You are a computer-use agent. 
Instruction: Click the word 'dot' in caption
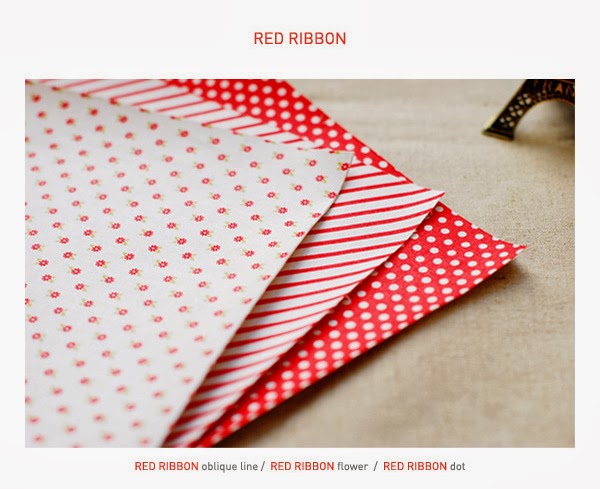(x=458, y=466)
